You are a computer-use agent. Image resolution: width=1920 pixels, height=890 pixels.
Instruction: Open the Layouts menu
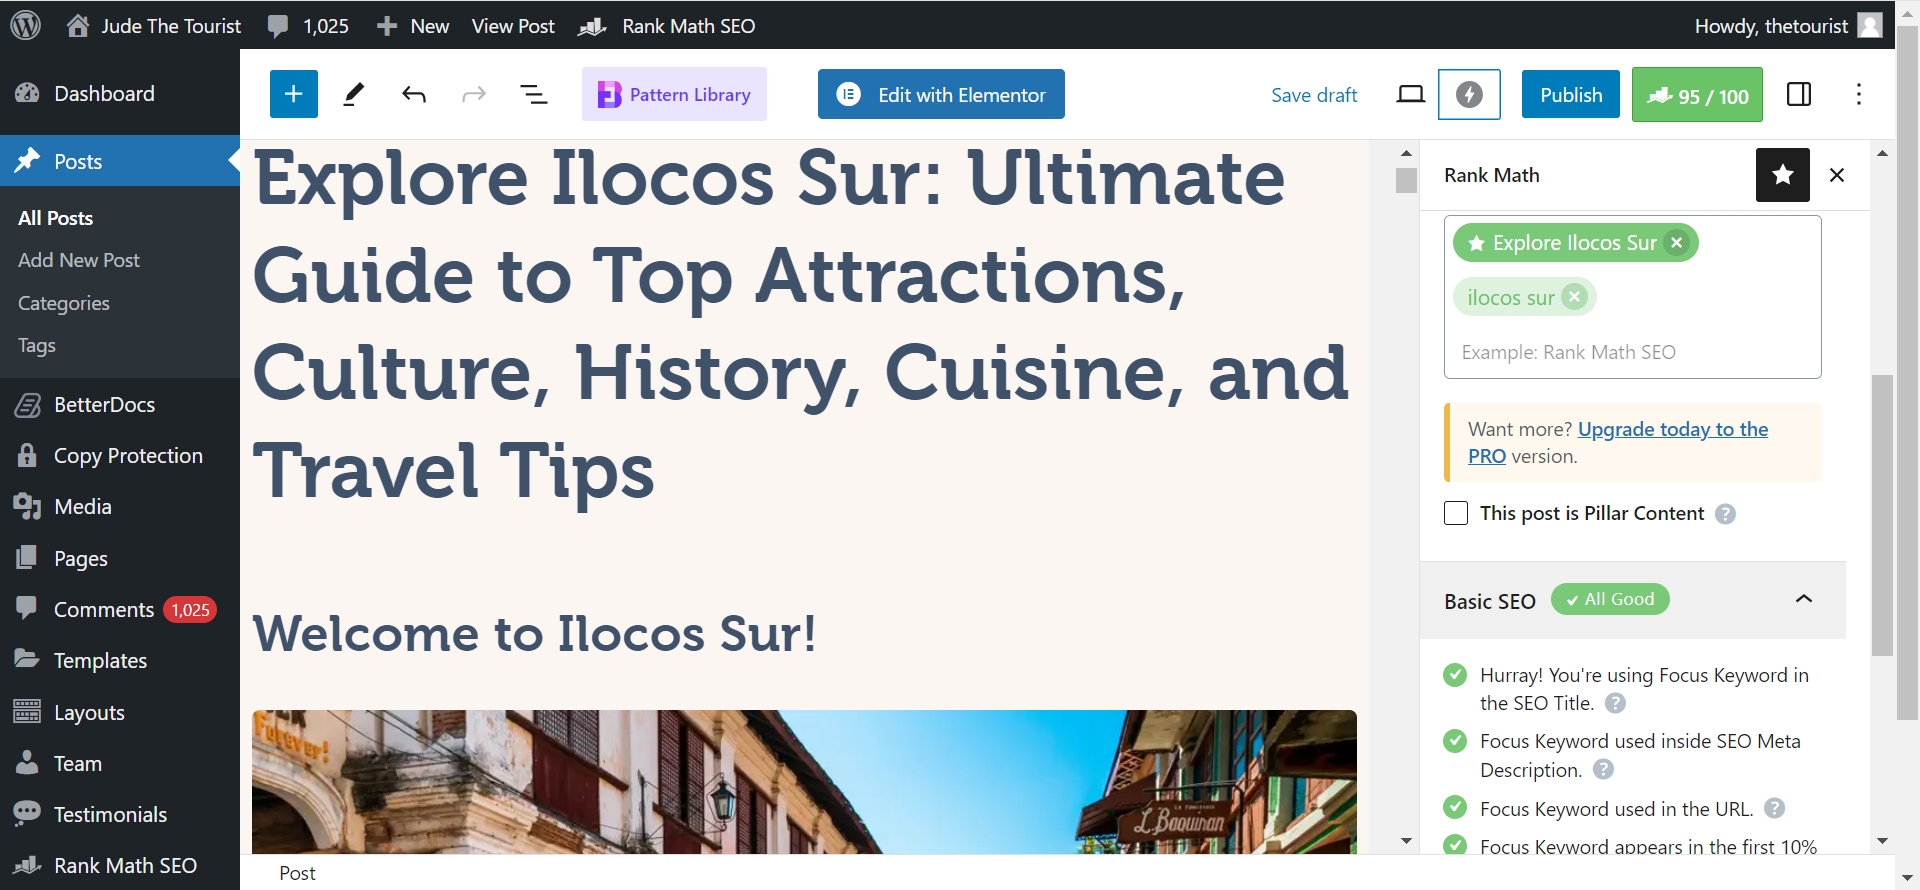point(120,712)
